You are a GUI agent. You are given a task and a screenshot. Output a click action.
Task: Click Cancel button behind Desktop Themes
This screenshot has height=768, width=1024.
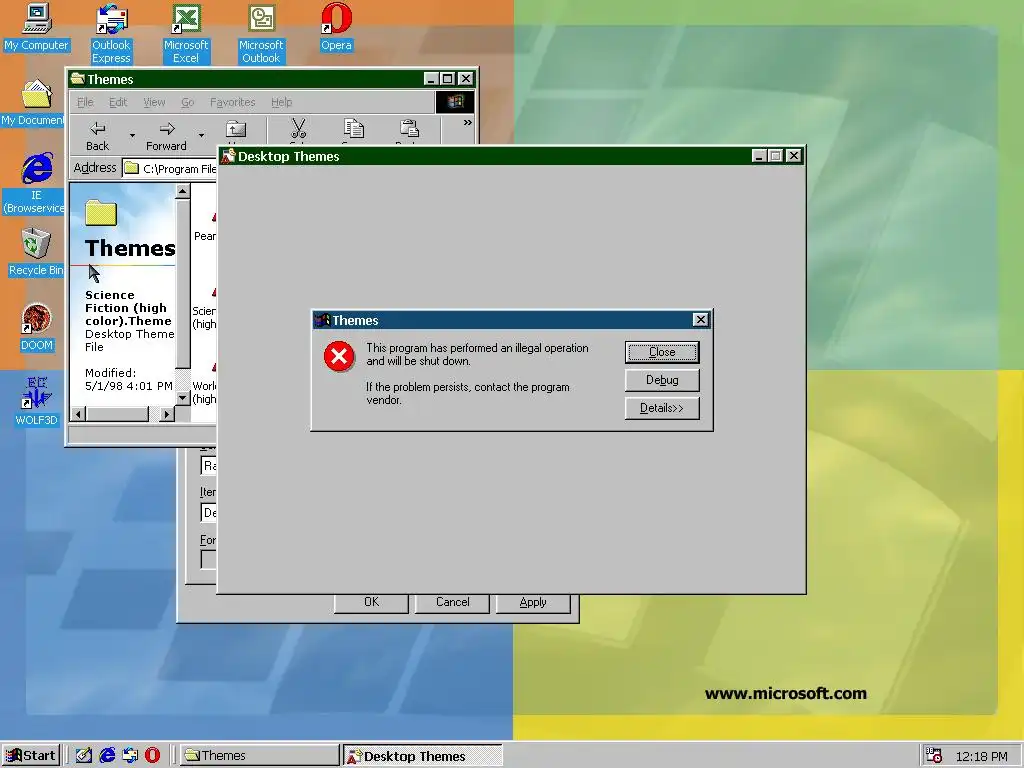click(x=452, y=602)
